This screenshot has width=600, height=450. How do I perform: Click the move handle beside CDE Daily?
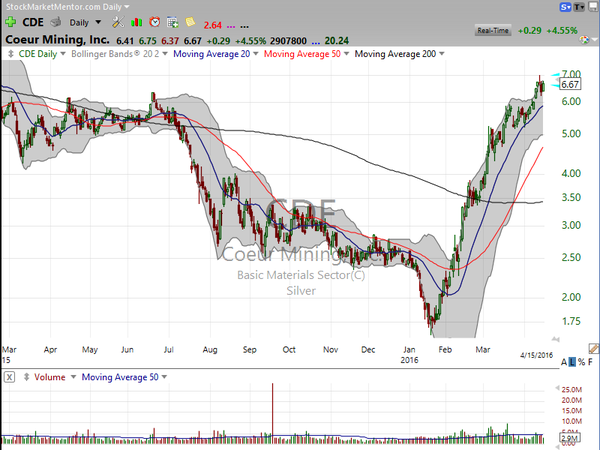click(11, 54)
